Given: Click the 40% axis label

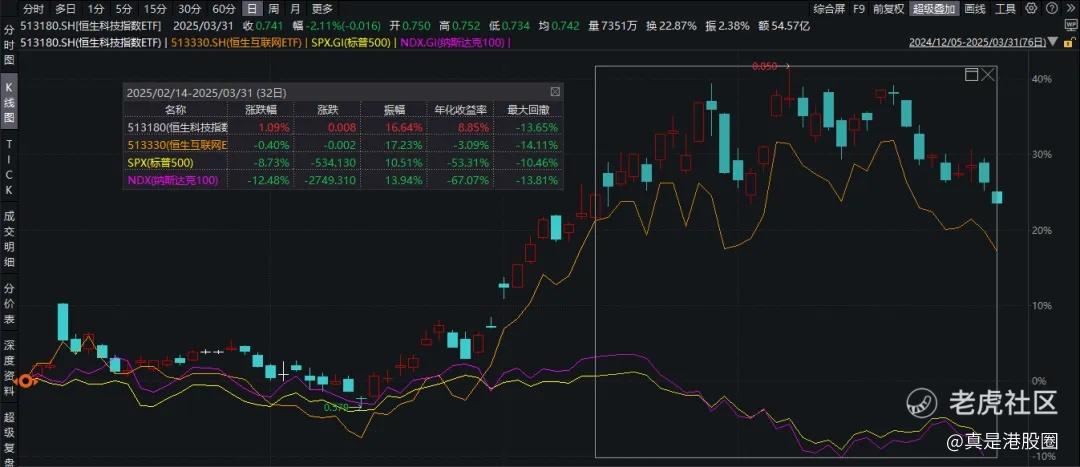Looking at the screenshot, I should (1043, 79).
